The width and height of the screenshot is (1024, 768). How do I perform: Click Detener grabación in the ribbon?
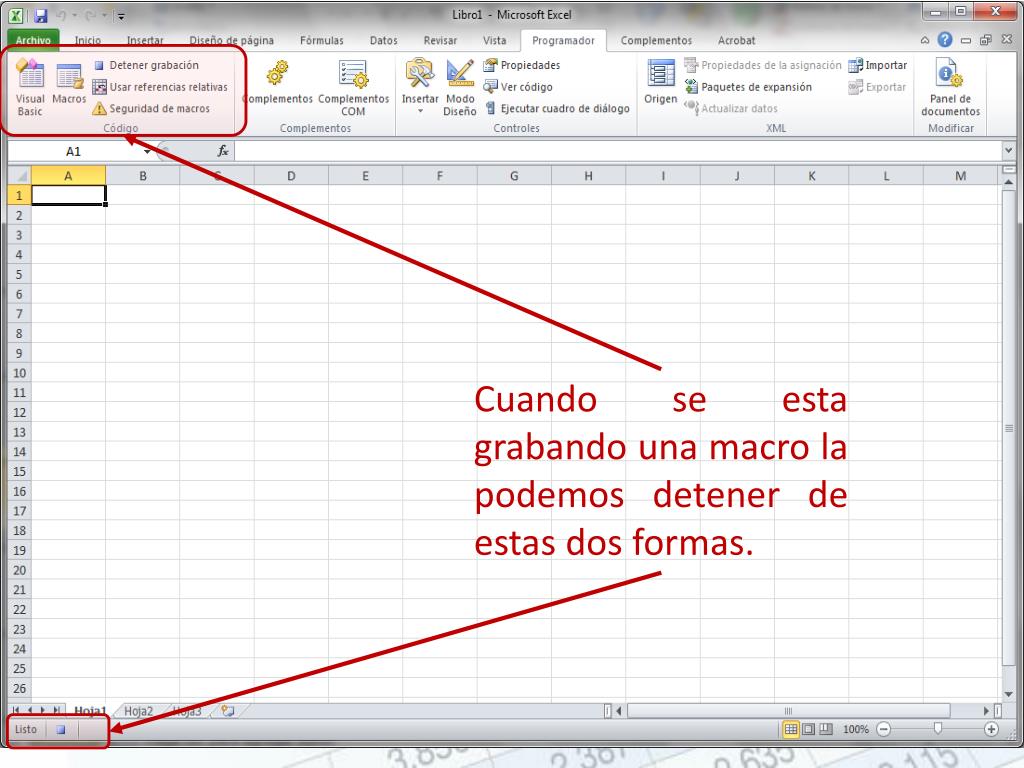pos(146,65)
